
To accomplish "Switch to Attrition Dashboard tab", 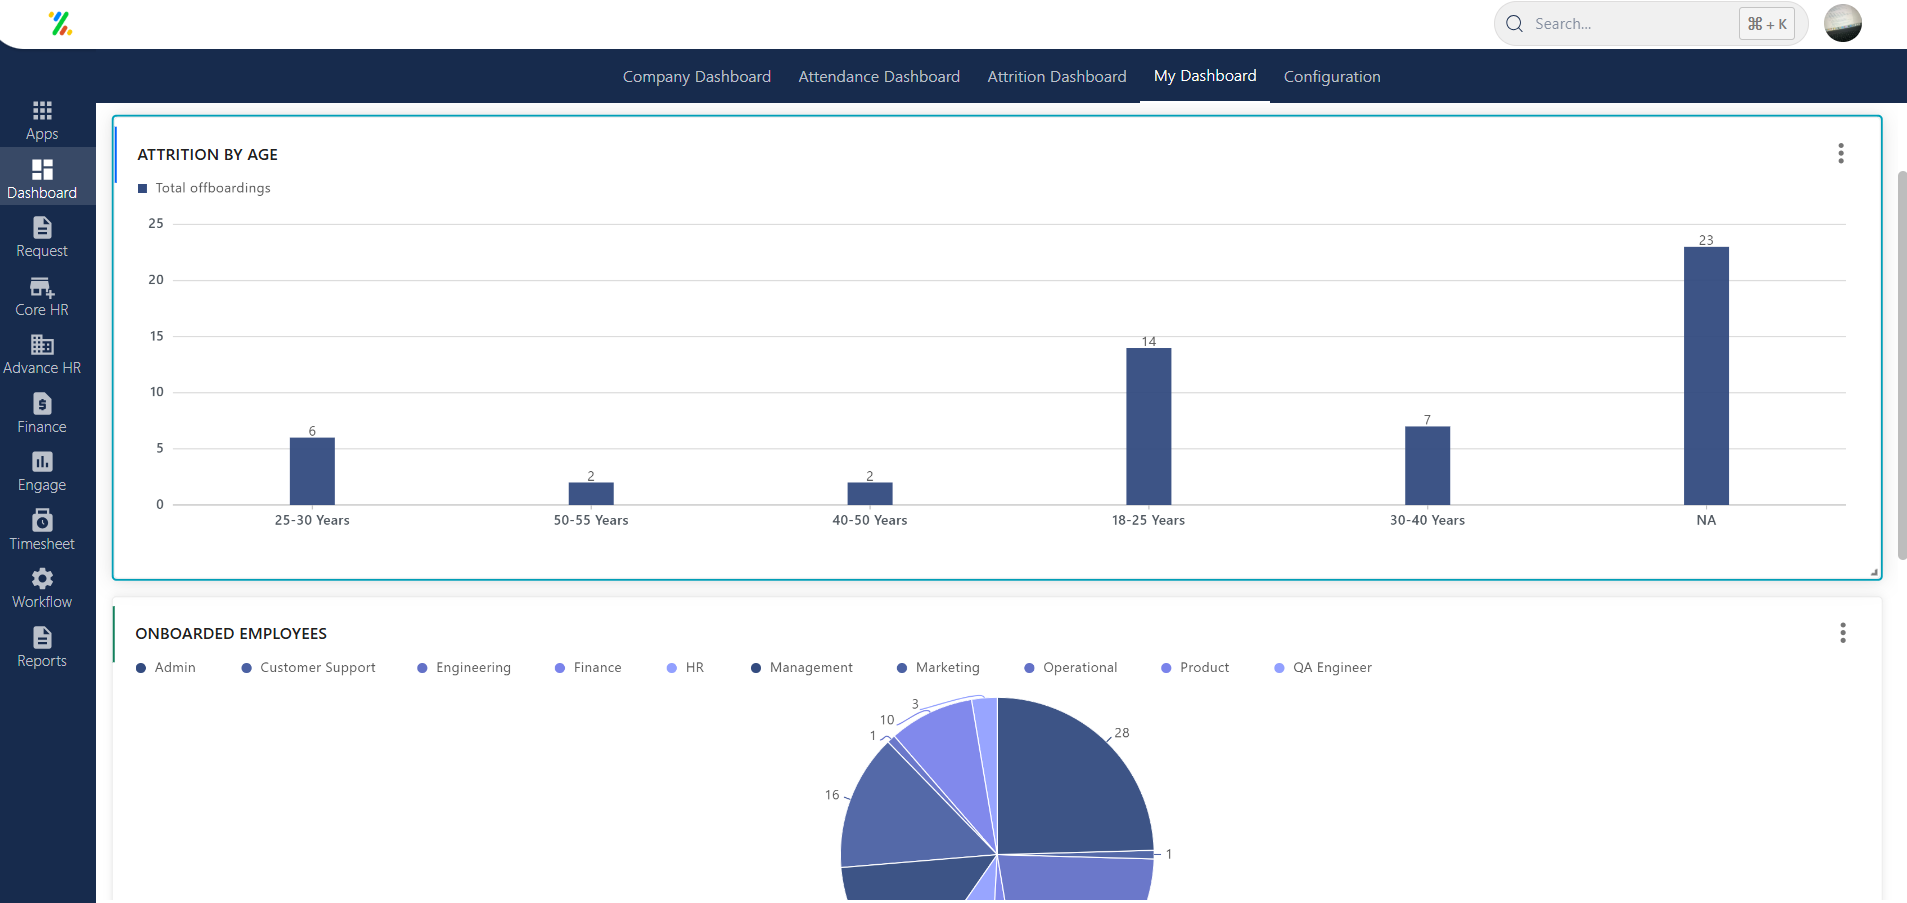I will point(1057,77).
